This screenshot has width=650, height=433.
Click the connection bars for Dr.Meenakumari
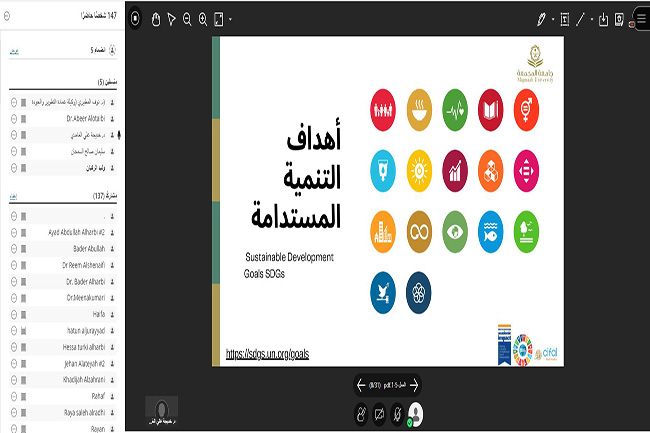[24, 298]
